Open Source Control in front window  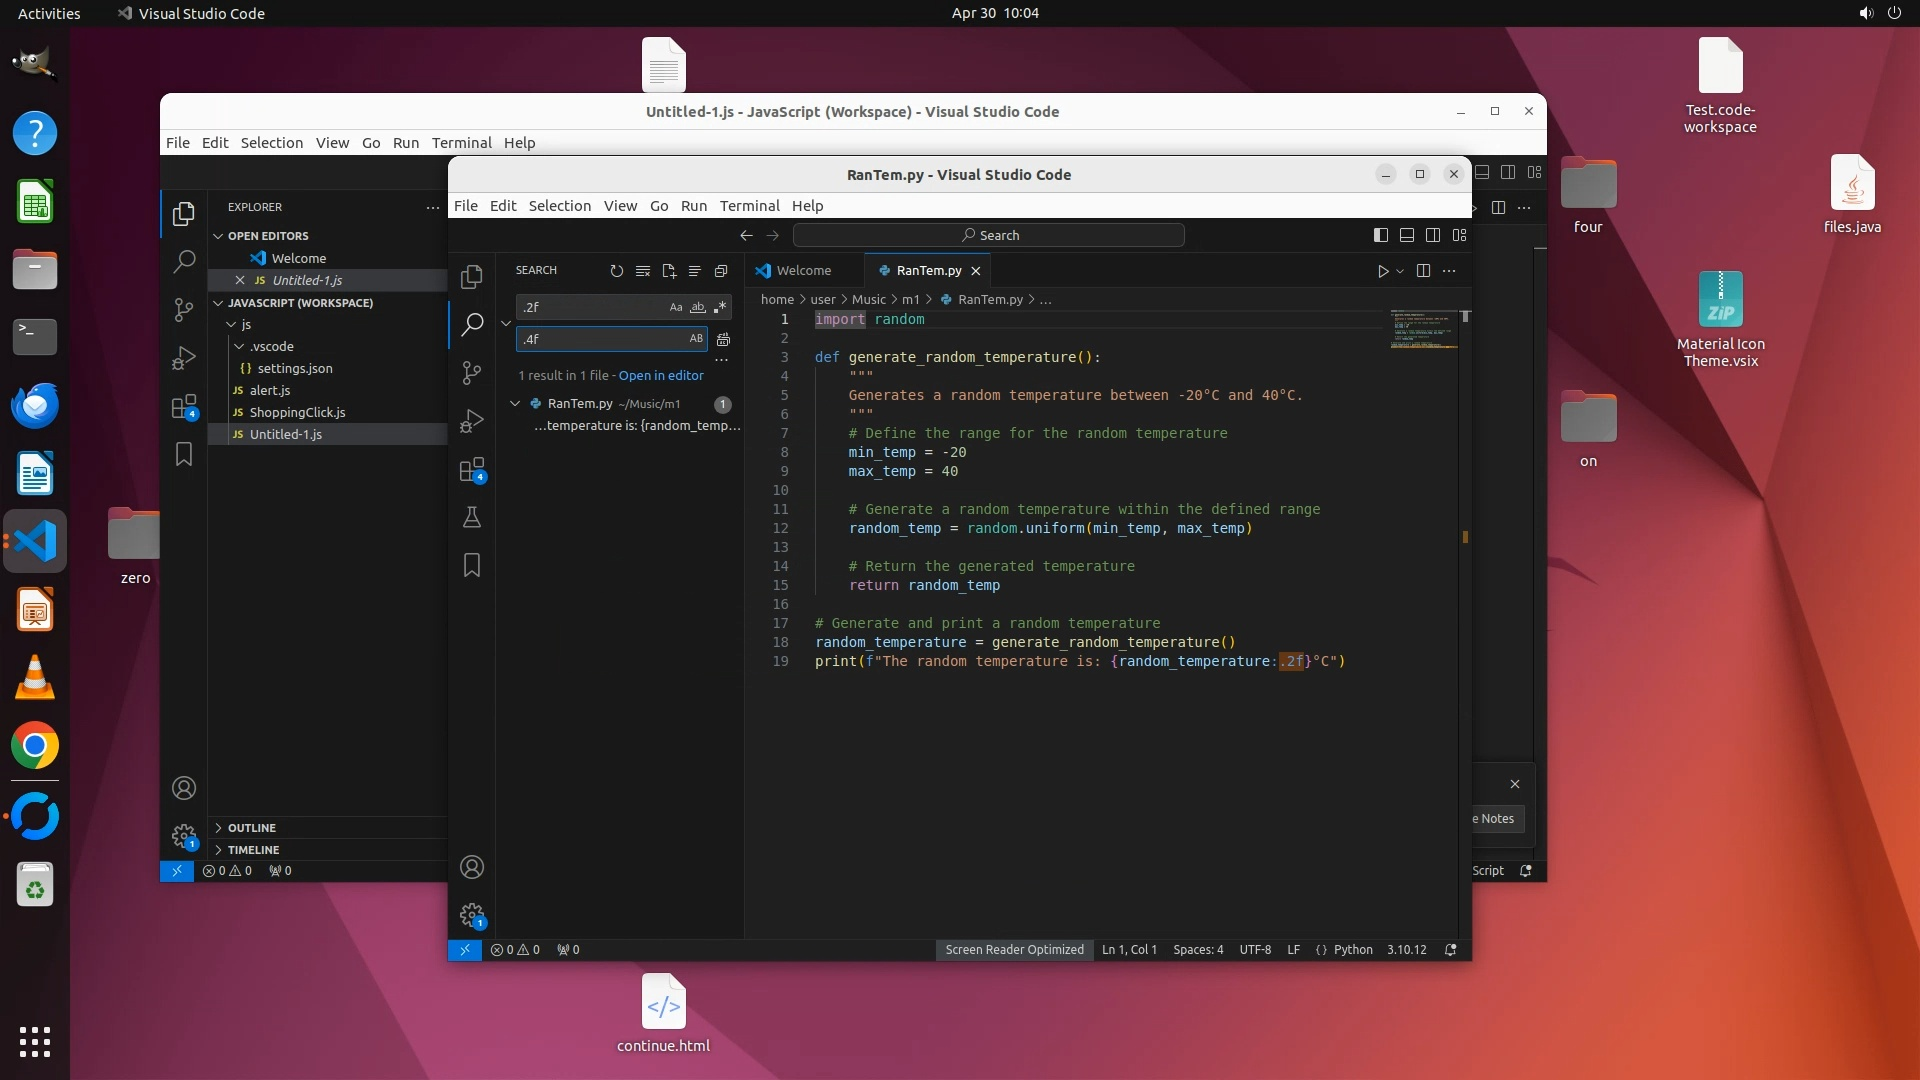(x=472, y=373)
